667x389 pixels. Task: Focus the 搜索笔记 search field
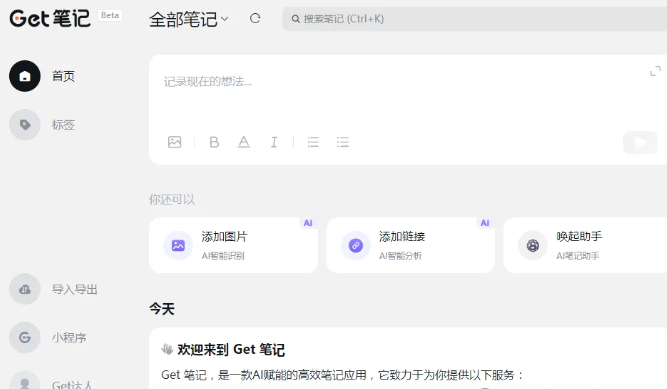tap(474, 19)
